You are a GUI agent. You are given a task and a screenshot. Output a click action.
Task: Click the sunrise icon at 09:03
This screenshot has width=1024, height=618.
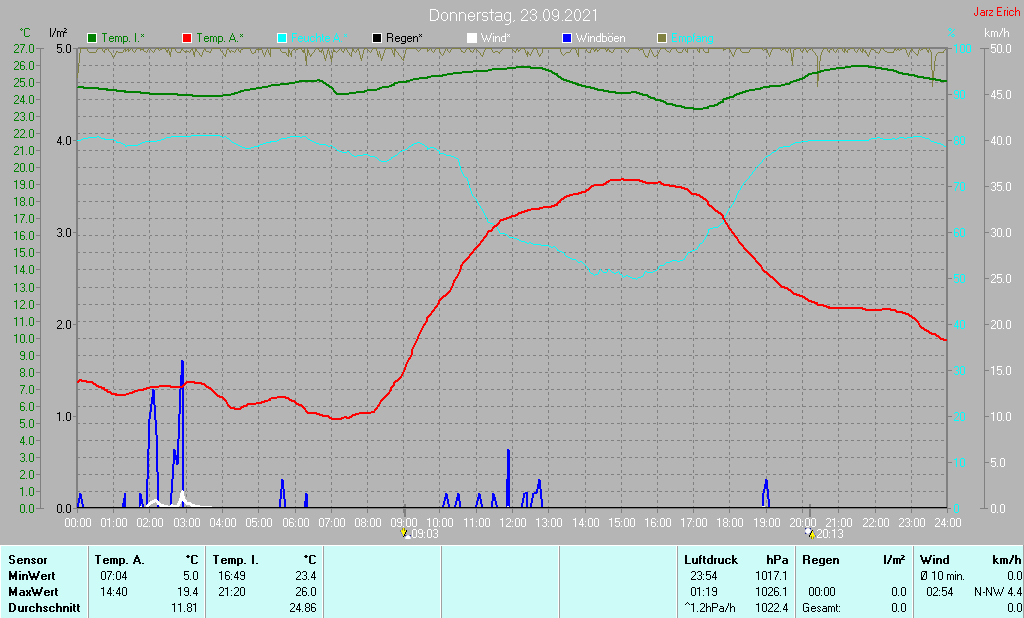(404, 533)
